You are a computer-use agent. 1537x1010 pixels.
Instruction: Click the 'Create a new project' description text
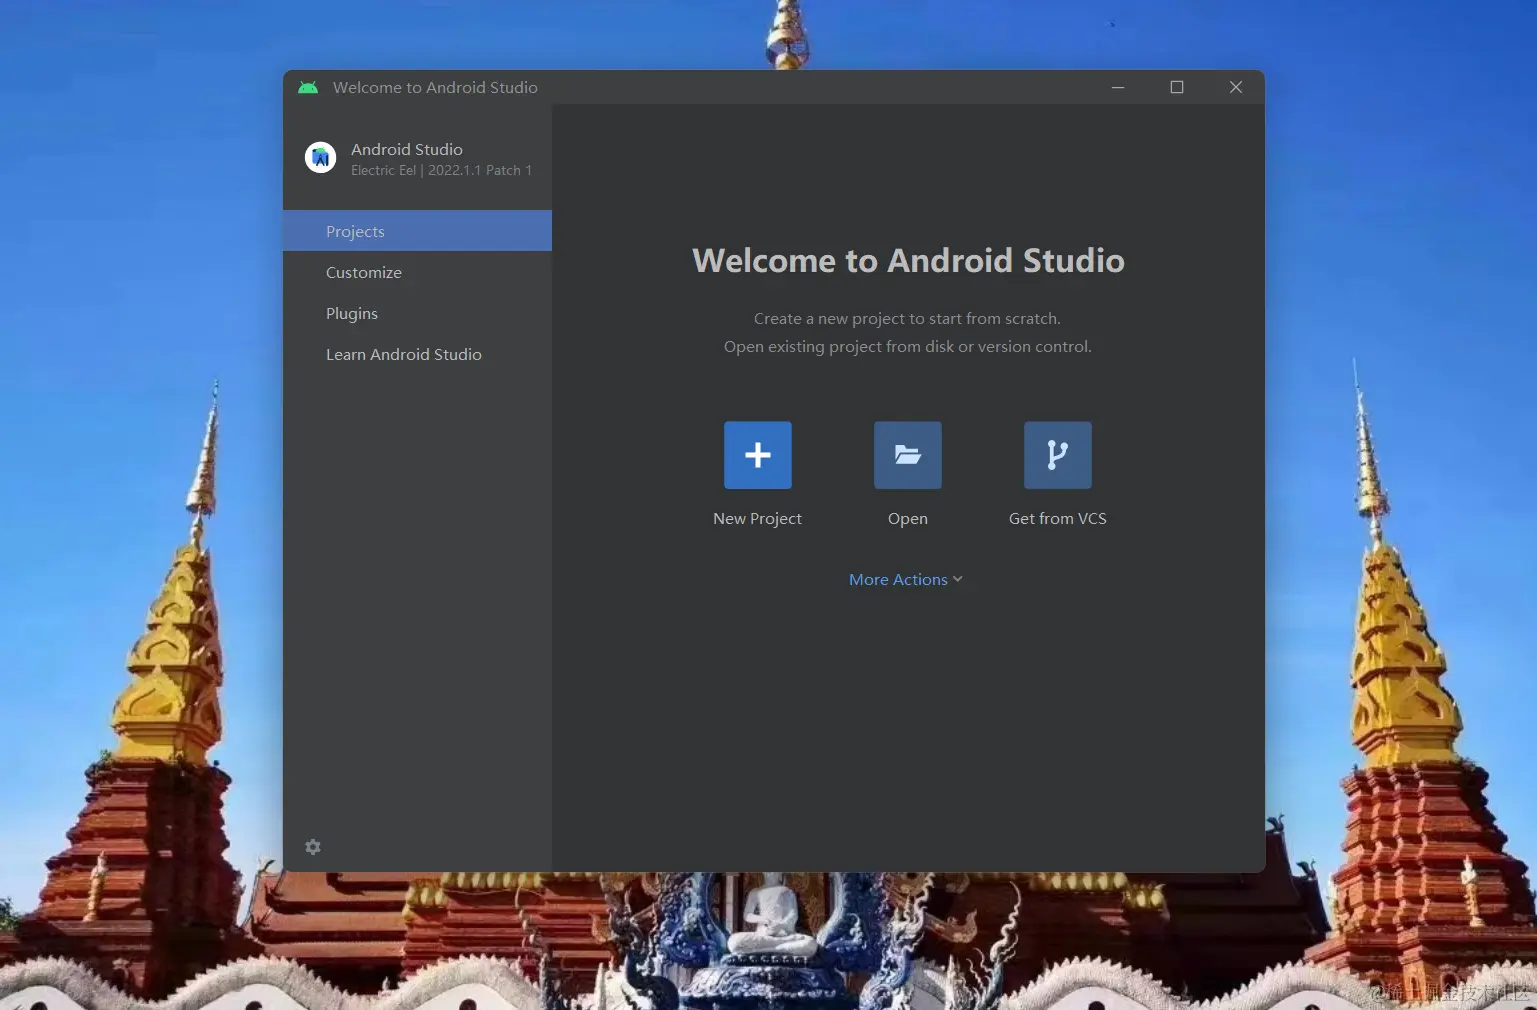tap(907, 318)
